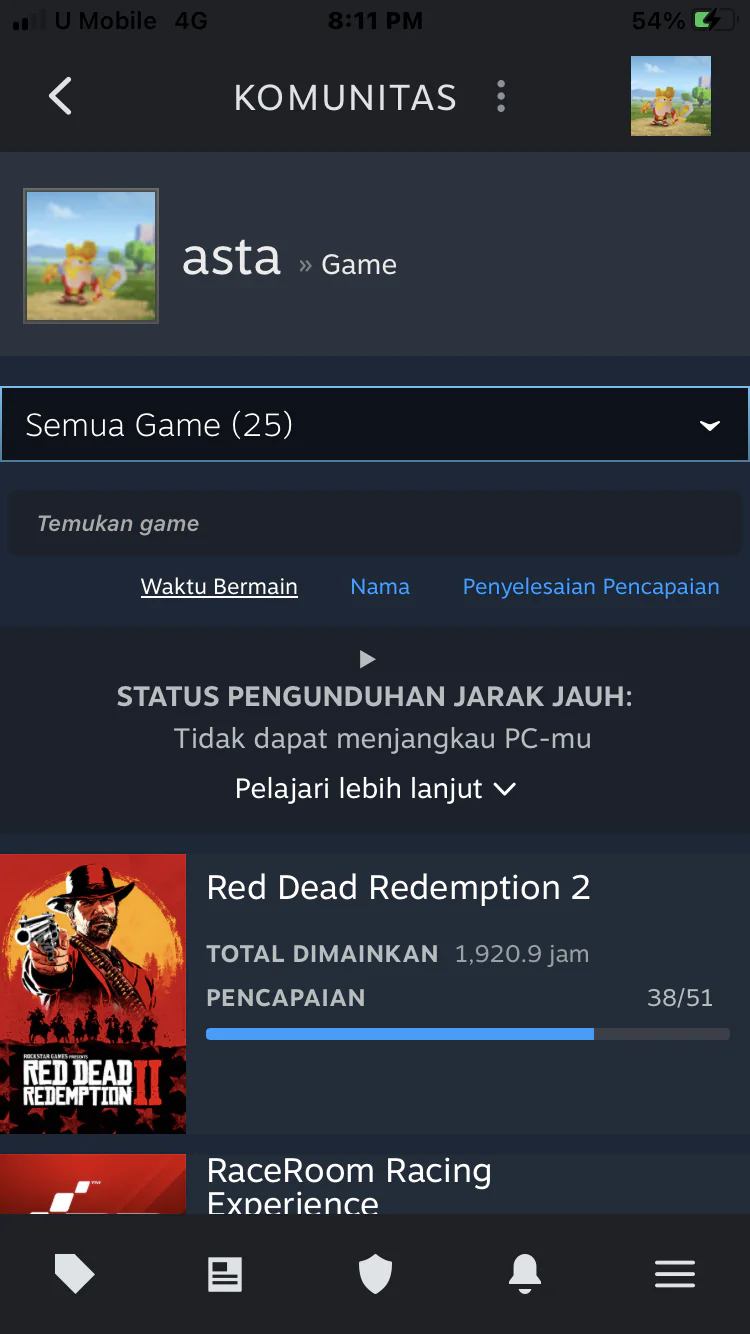Tap the back arrow icon

(x=60, y=97)
